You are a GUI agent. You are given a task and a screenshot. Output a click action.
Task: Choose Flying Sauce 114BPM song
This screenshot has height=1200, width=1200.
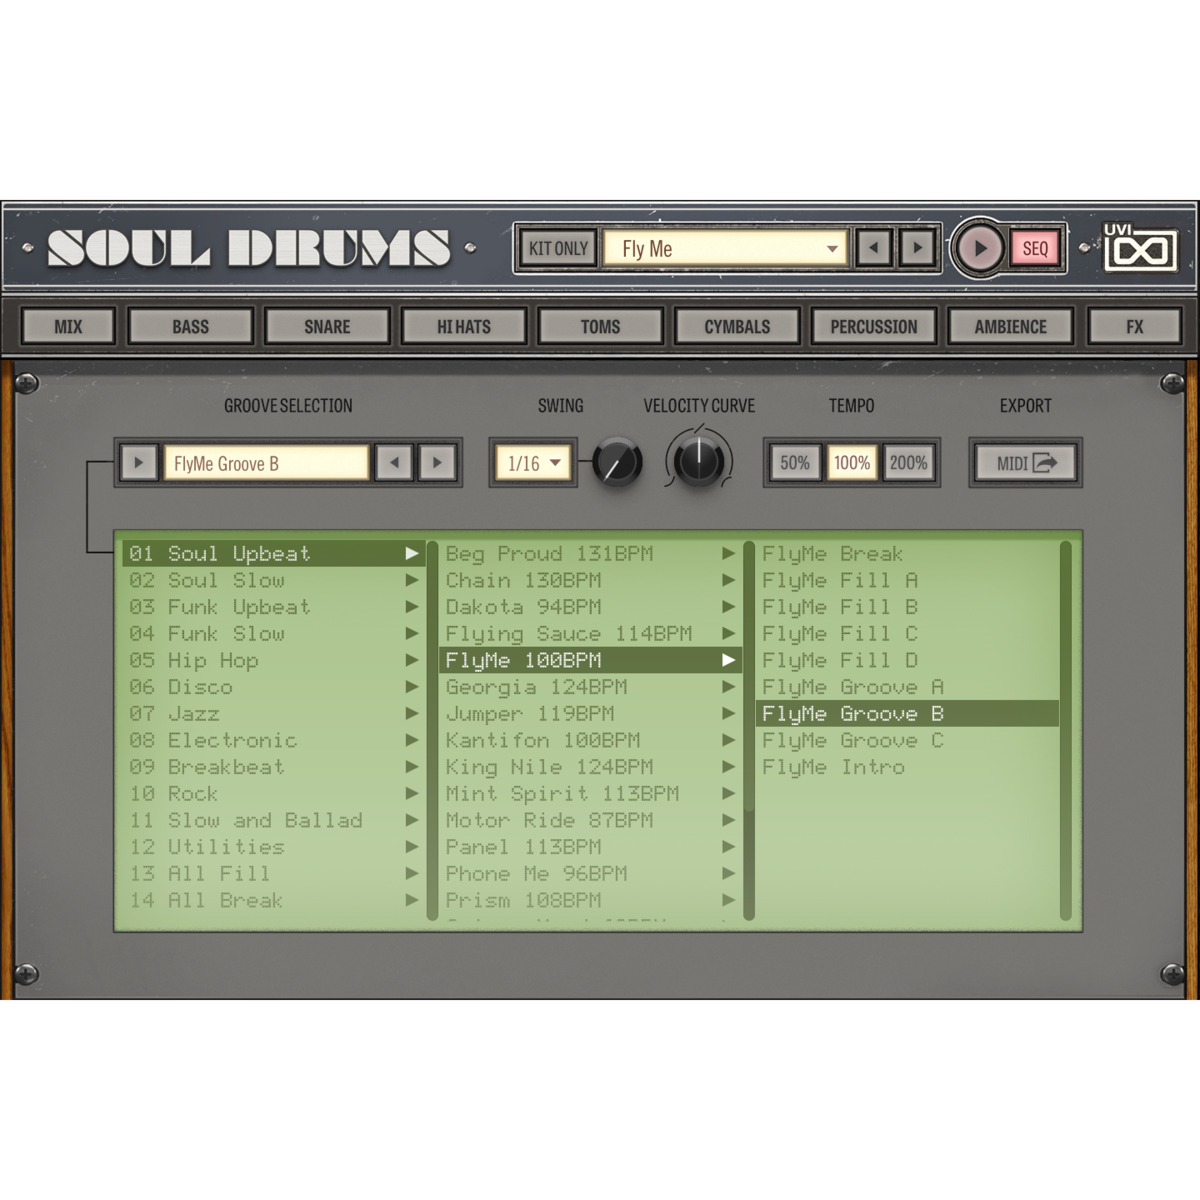click(x=590, y=633)
